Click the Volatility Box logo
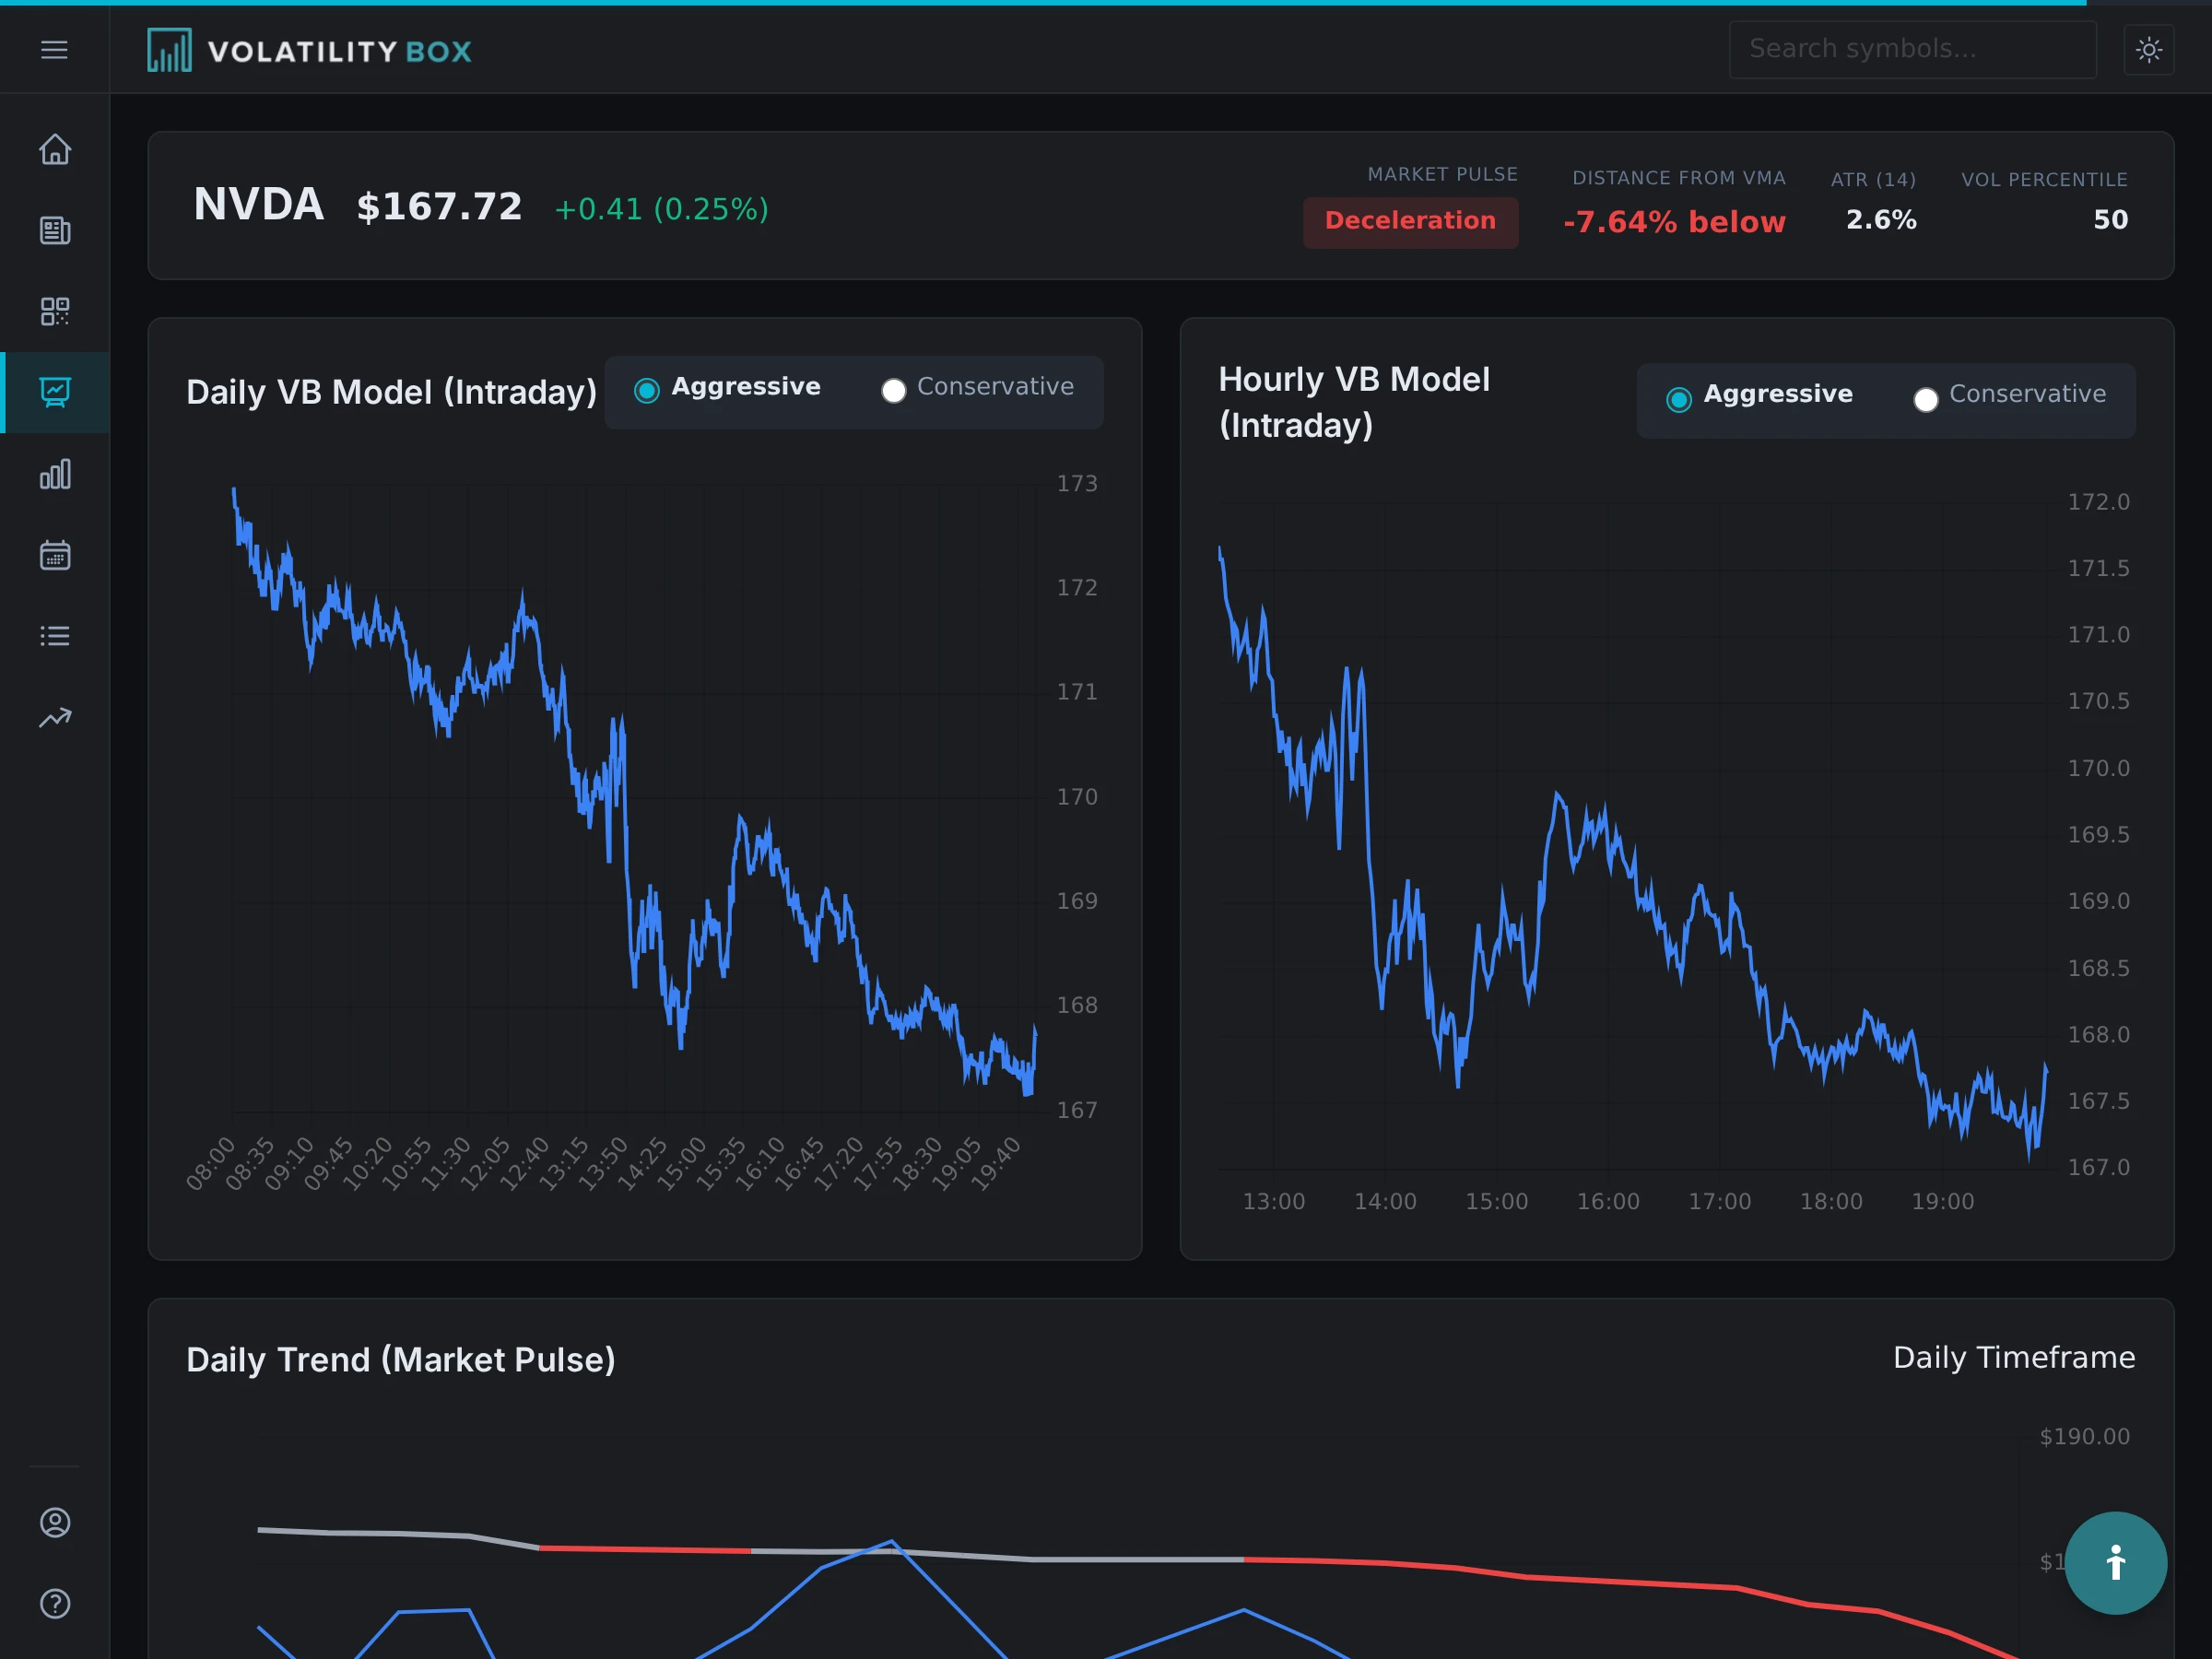Screen dimensions: 2212x1659 (x=309, y=50)
